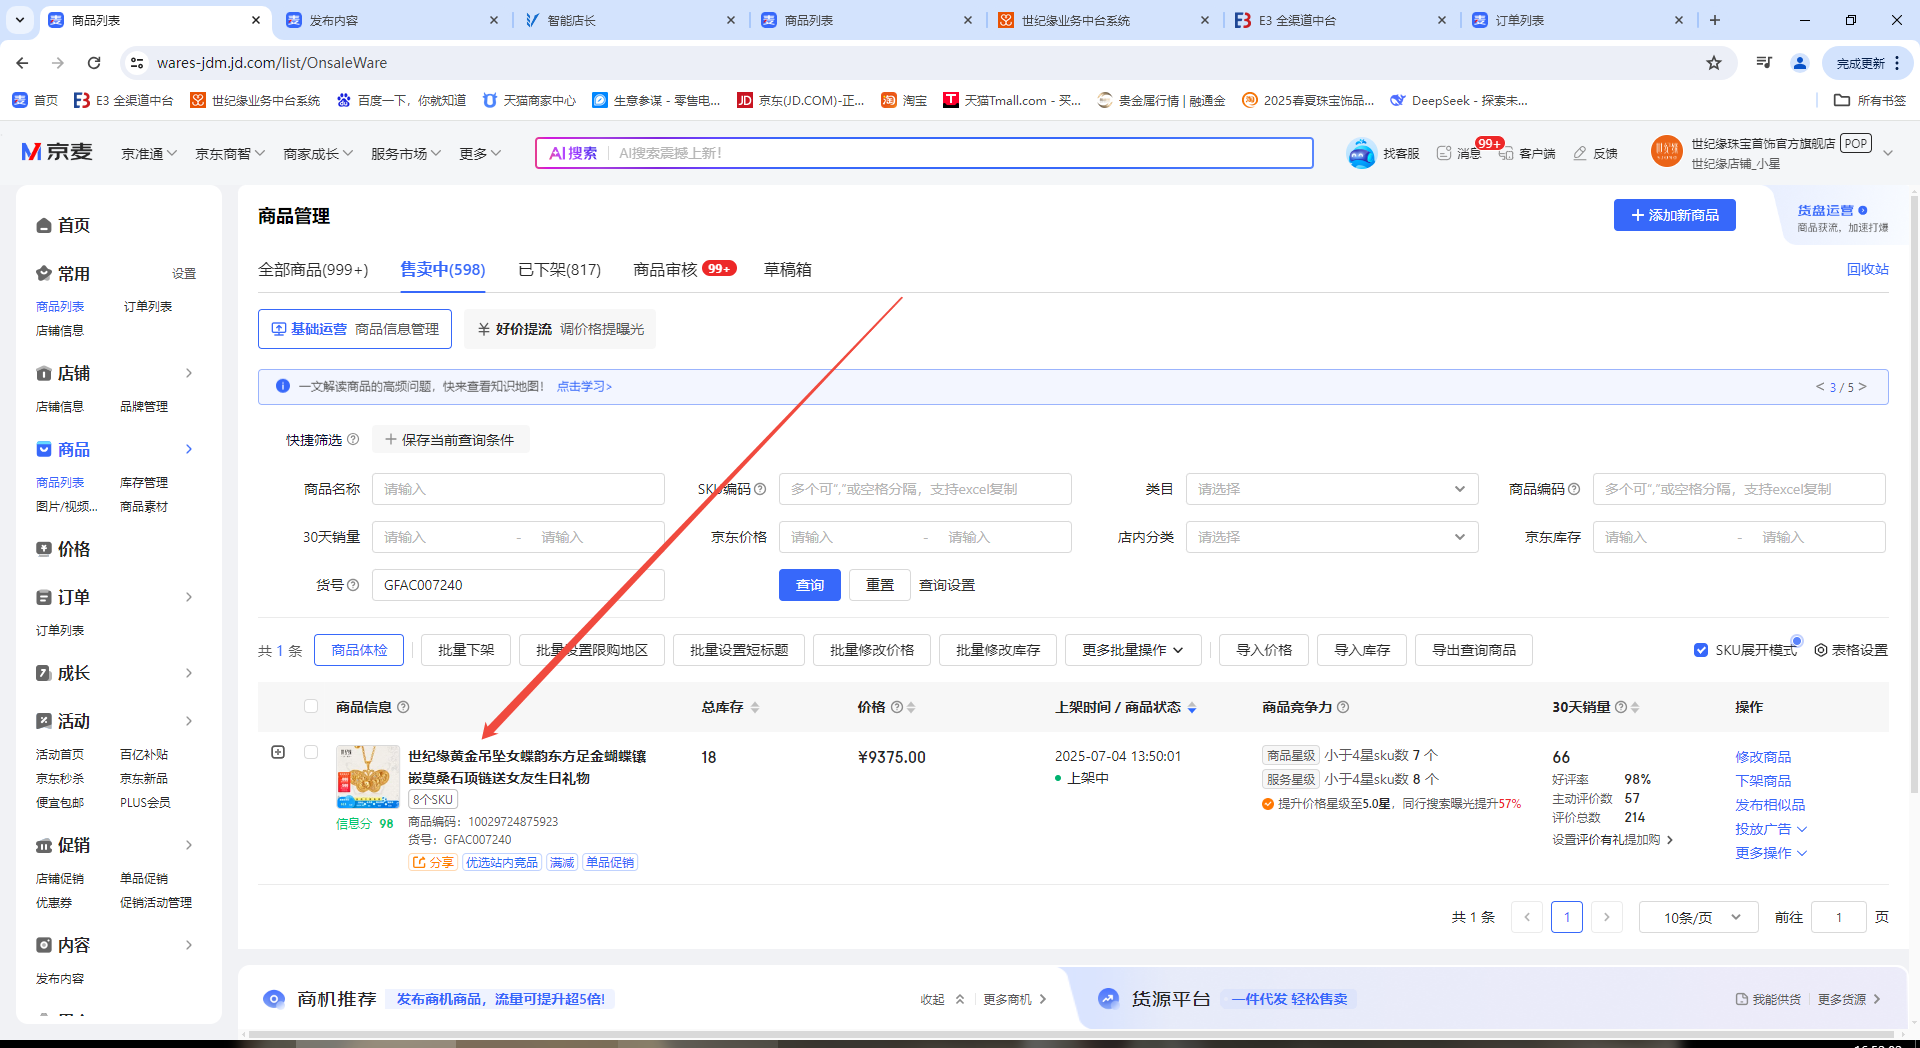The width and height of the screenshot is (1920, 1048).
Task: Click the 反馈 feedback pencil icon
Action: pyautogui.click(x=1580, y=153)
